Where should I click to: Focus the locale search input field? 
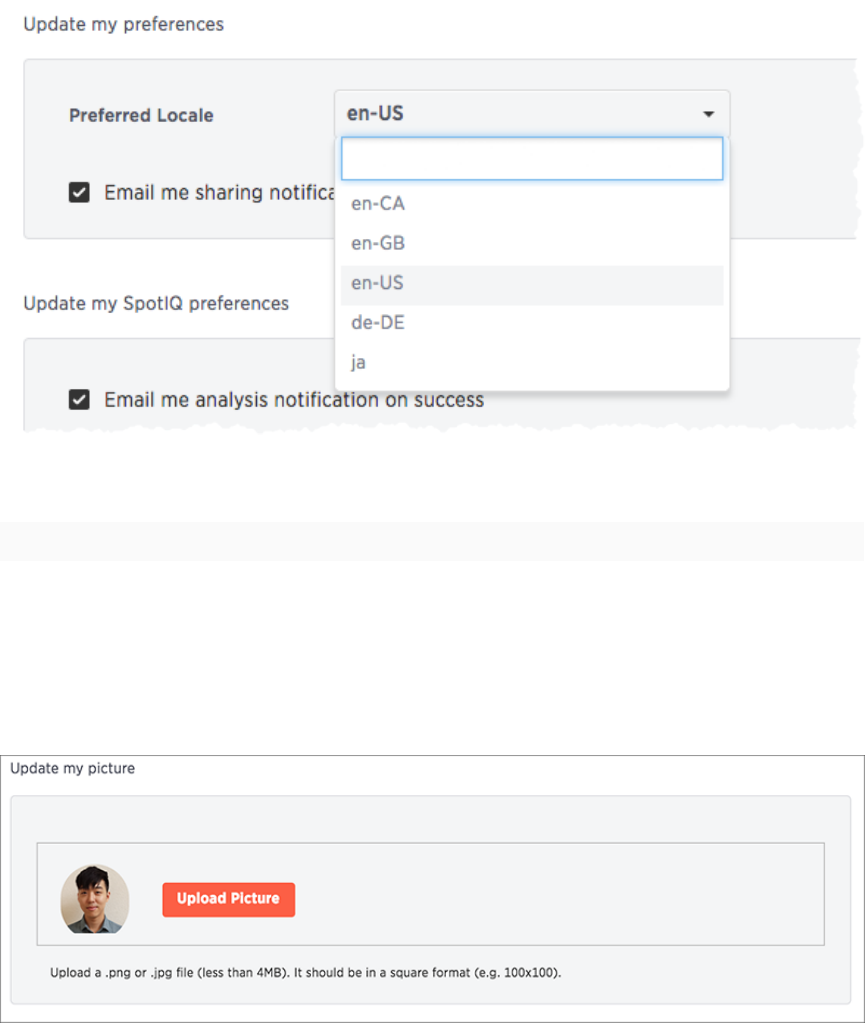[532, 159]
